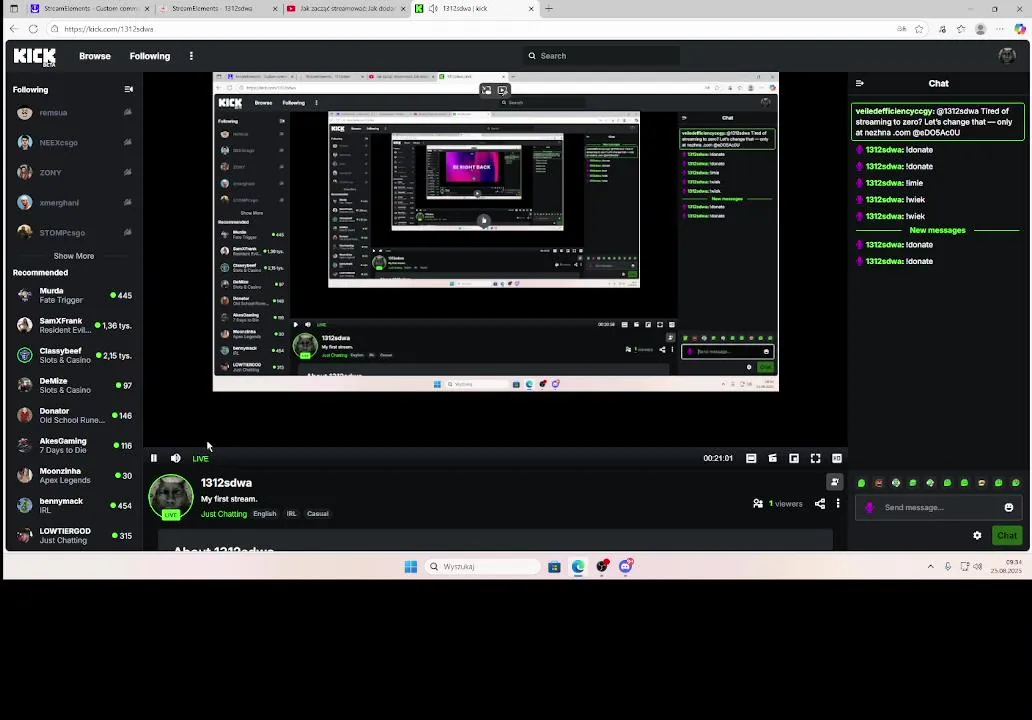Image resolution: width=1032 pixels, height=720 pixels.
Task: Open Classybeef recommended channel
Action: tap(72, 355)
